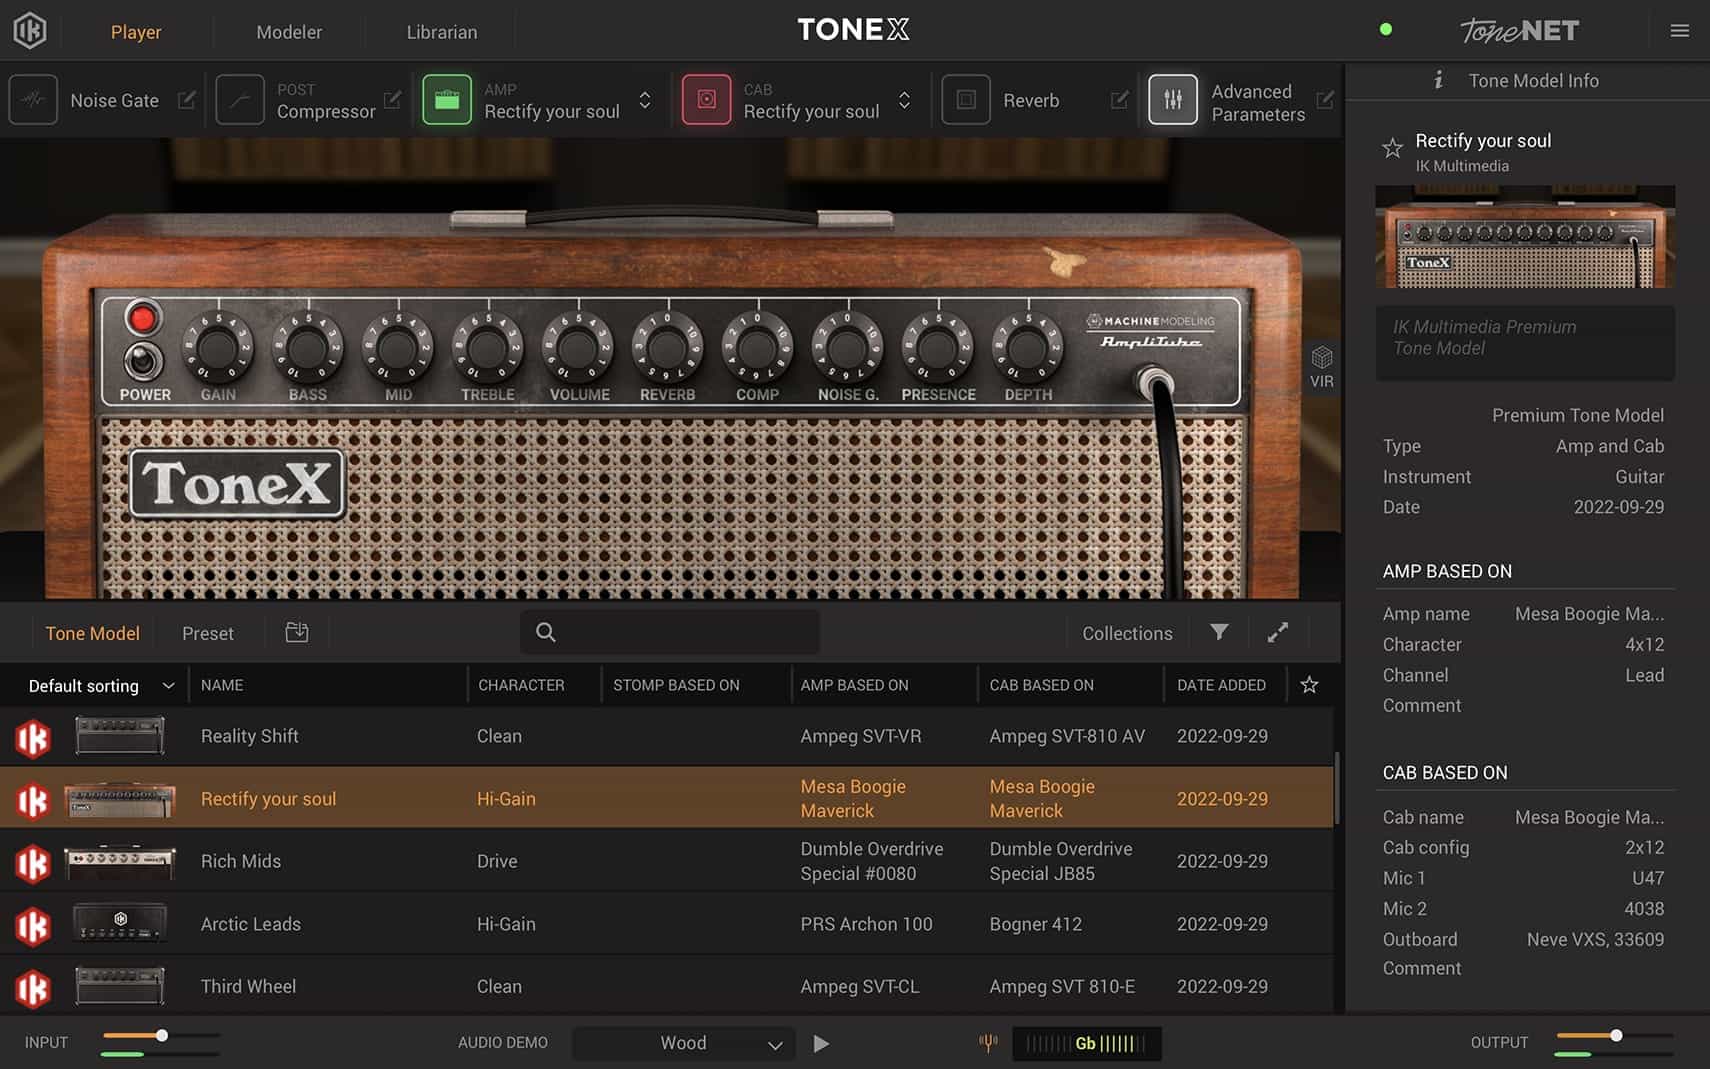This screenshot has height=1069, width=1710.
Task: Switch to the Player tab
Action: 136,32
